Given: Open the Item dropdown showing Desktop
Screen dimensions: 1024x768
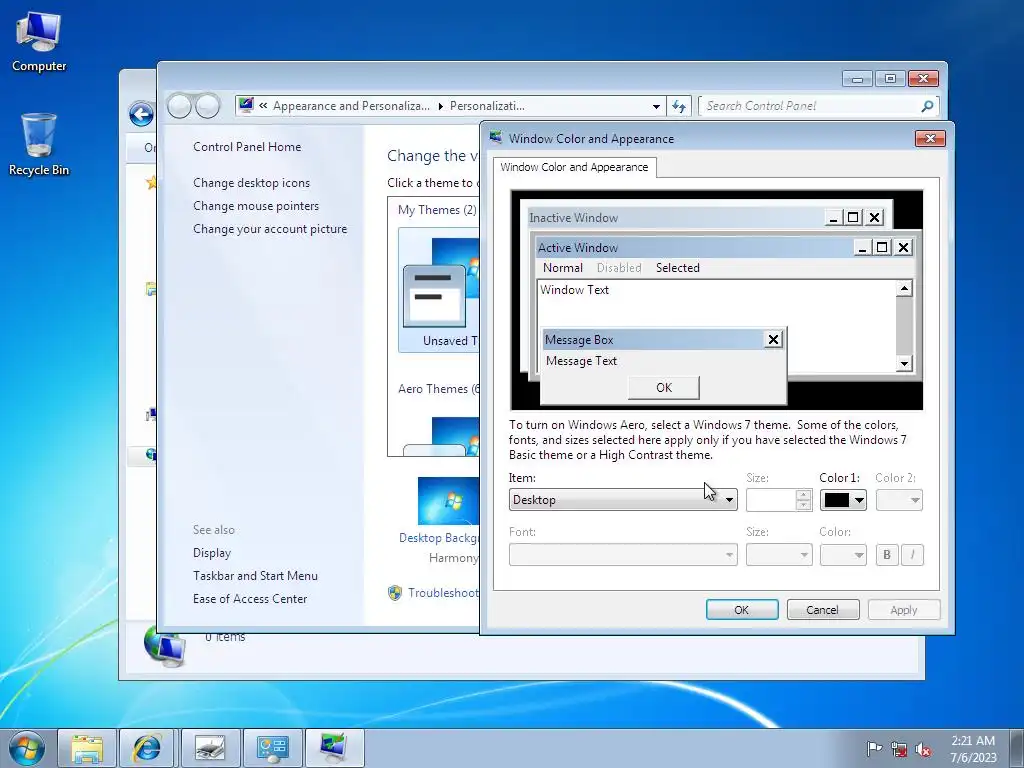Looking at the screenshot, I should pyautogui.click(x=623, y=500).
